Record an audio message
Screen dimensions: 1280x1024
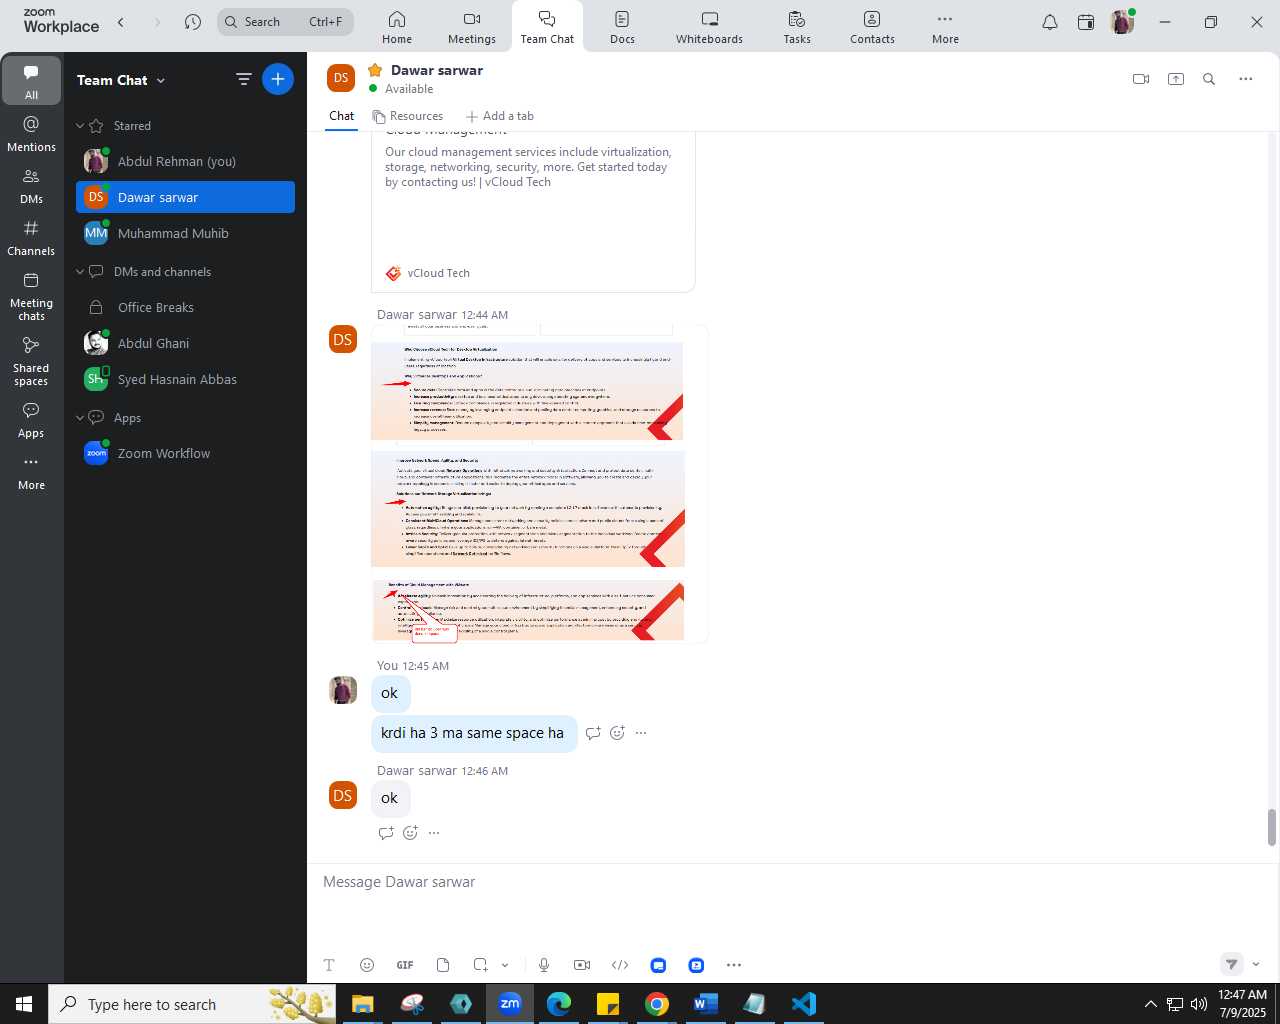tap(544, 965)
